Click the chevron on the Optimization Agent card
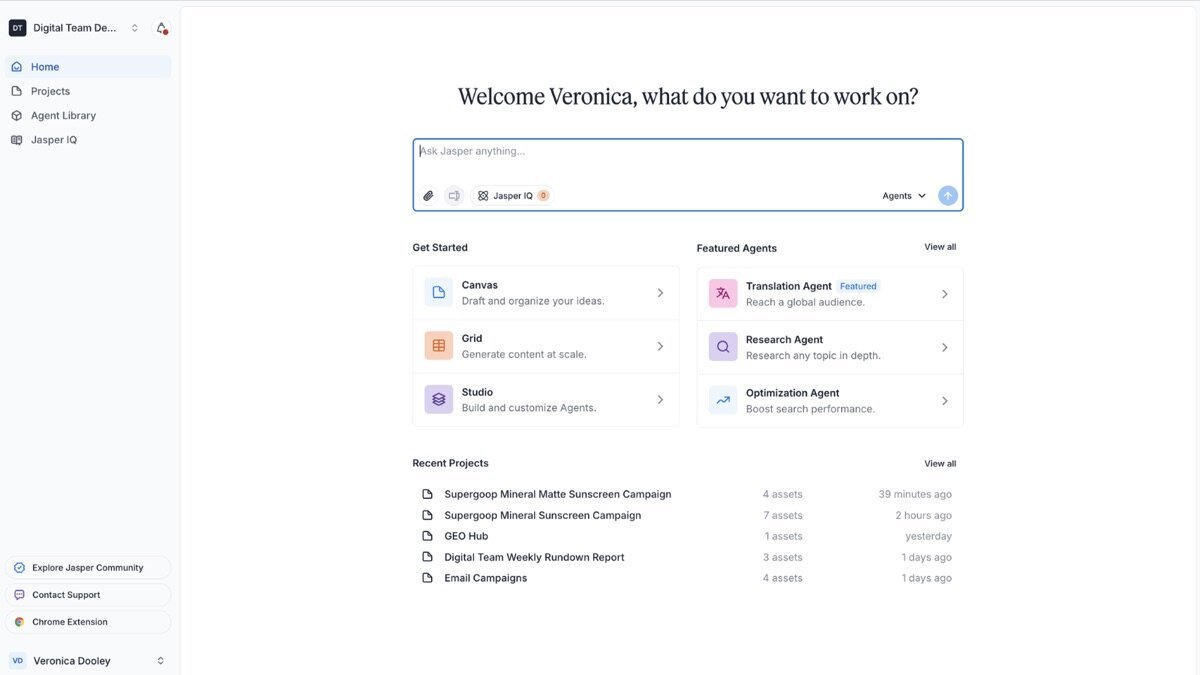 click(x=945, y=401)
